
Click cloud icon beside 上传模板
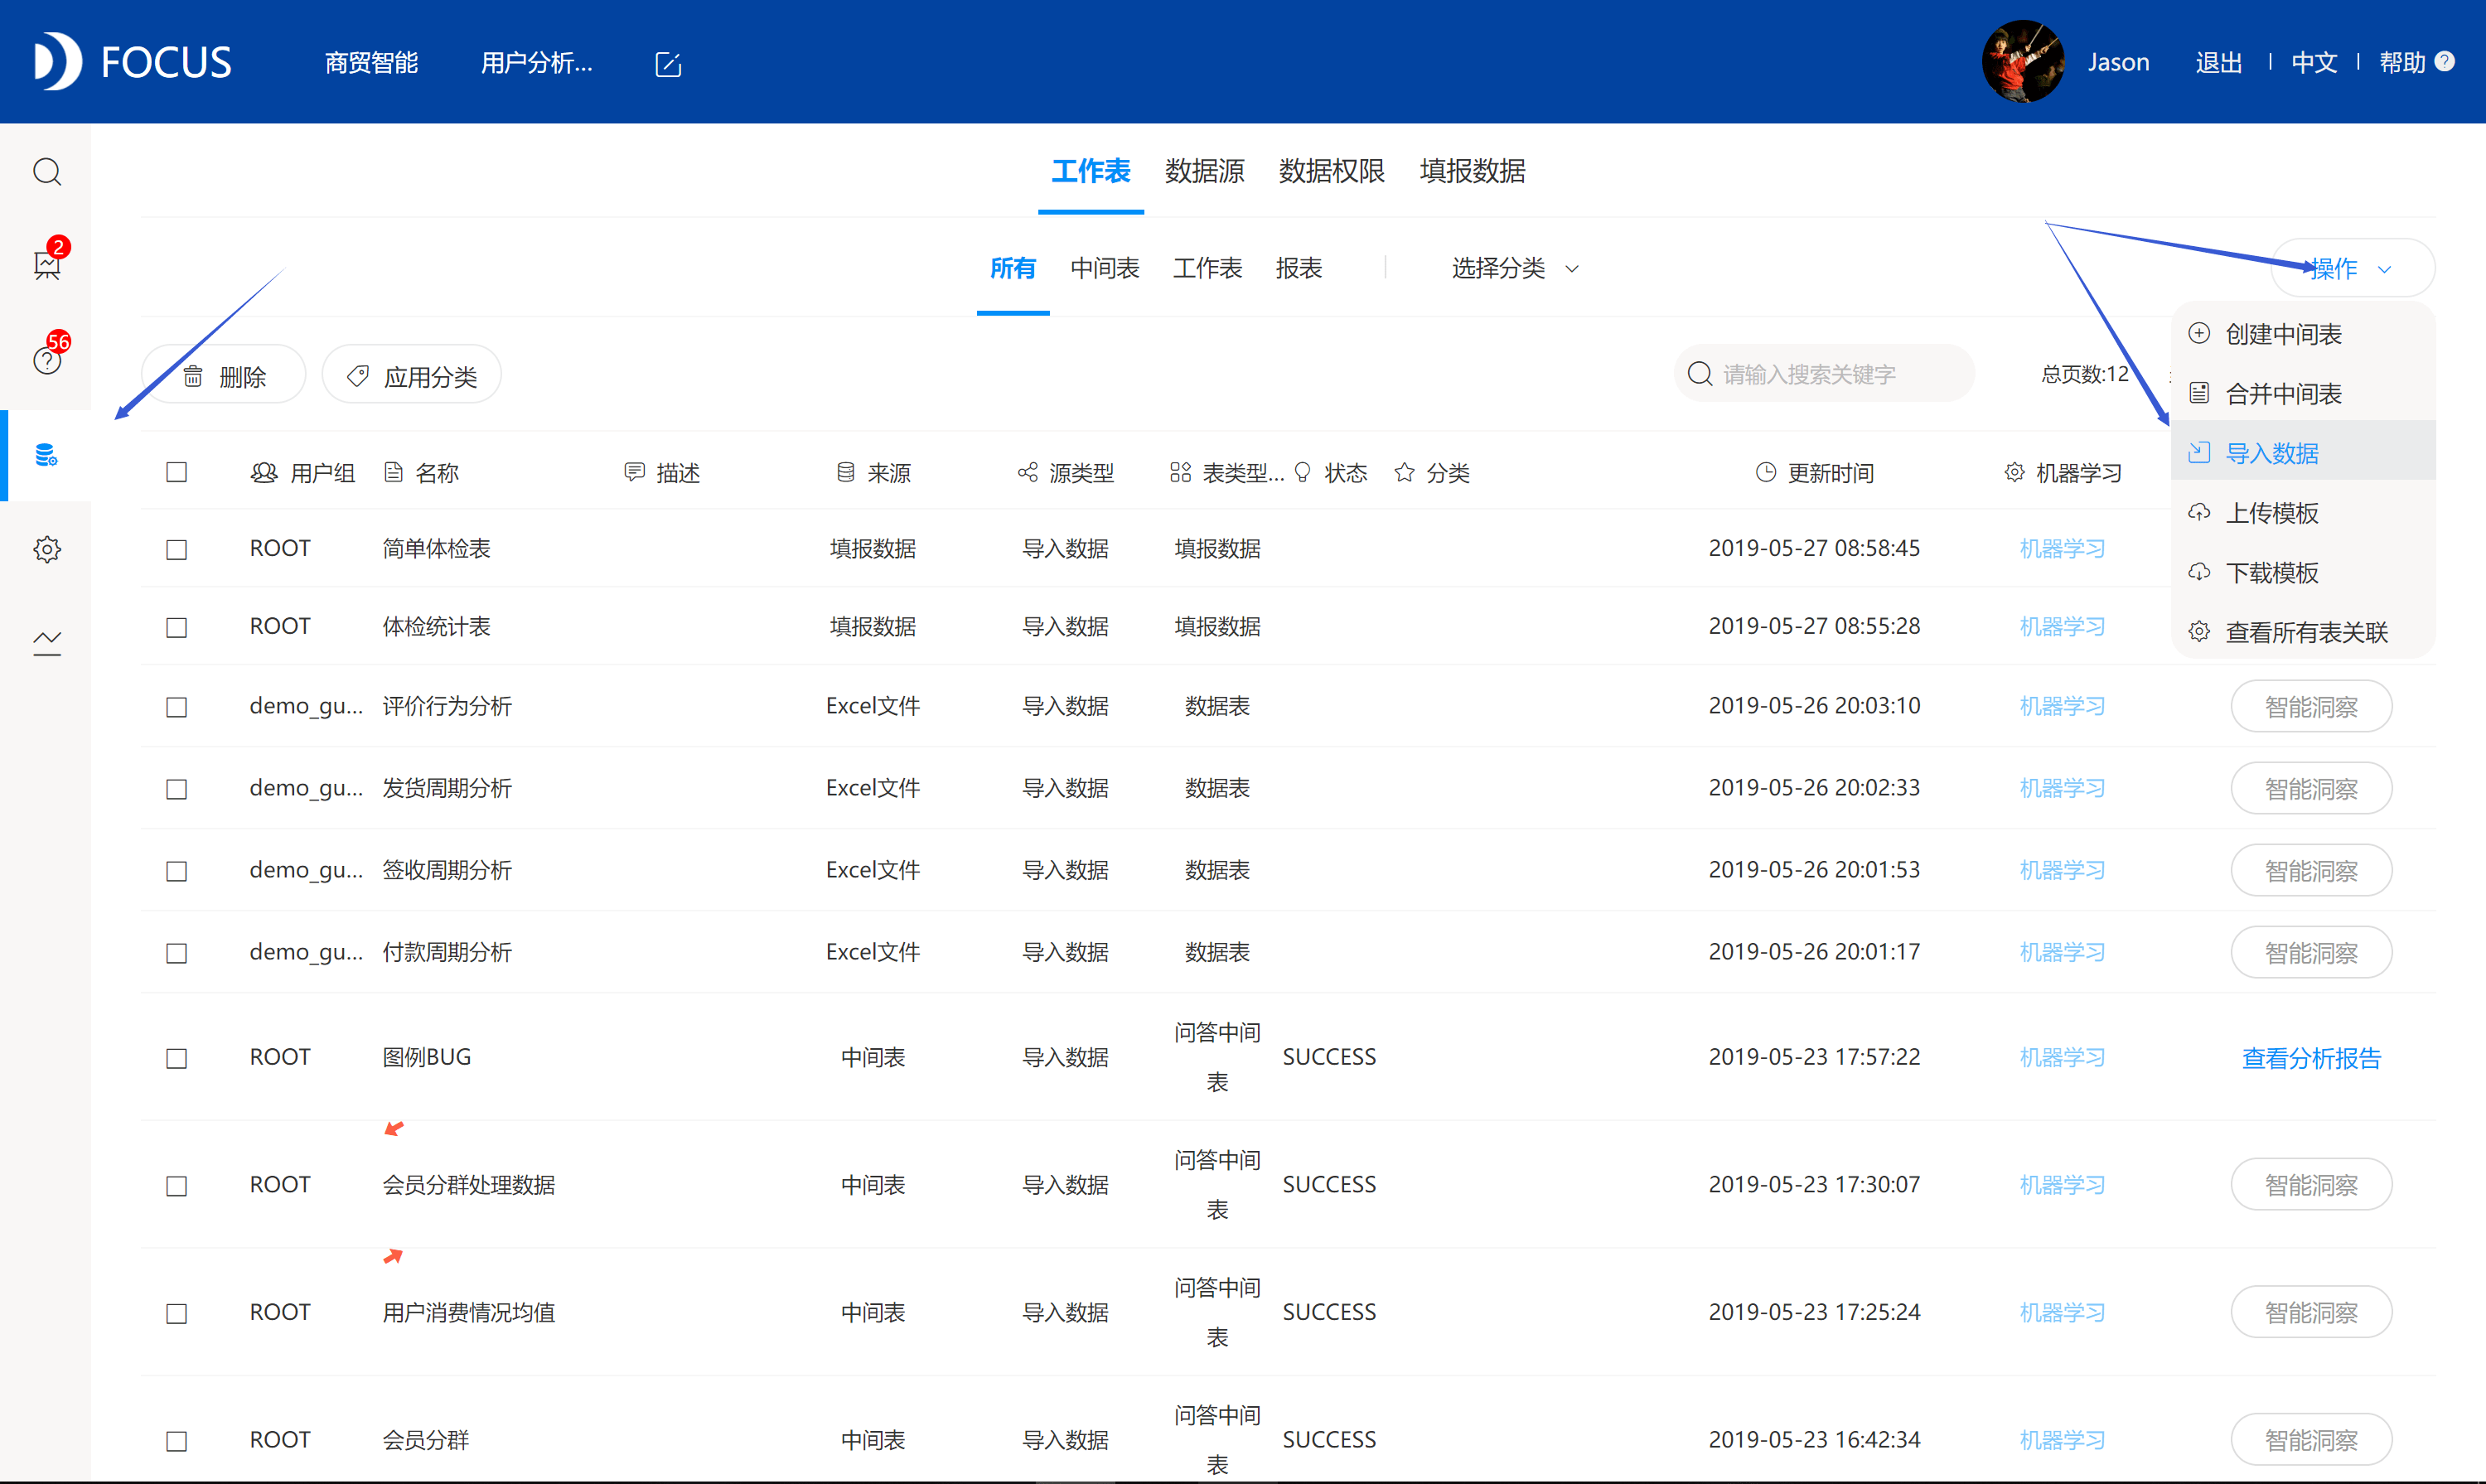point(2199,512)
